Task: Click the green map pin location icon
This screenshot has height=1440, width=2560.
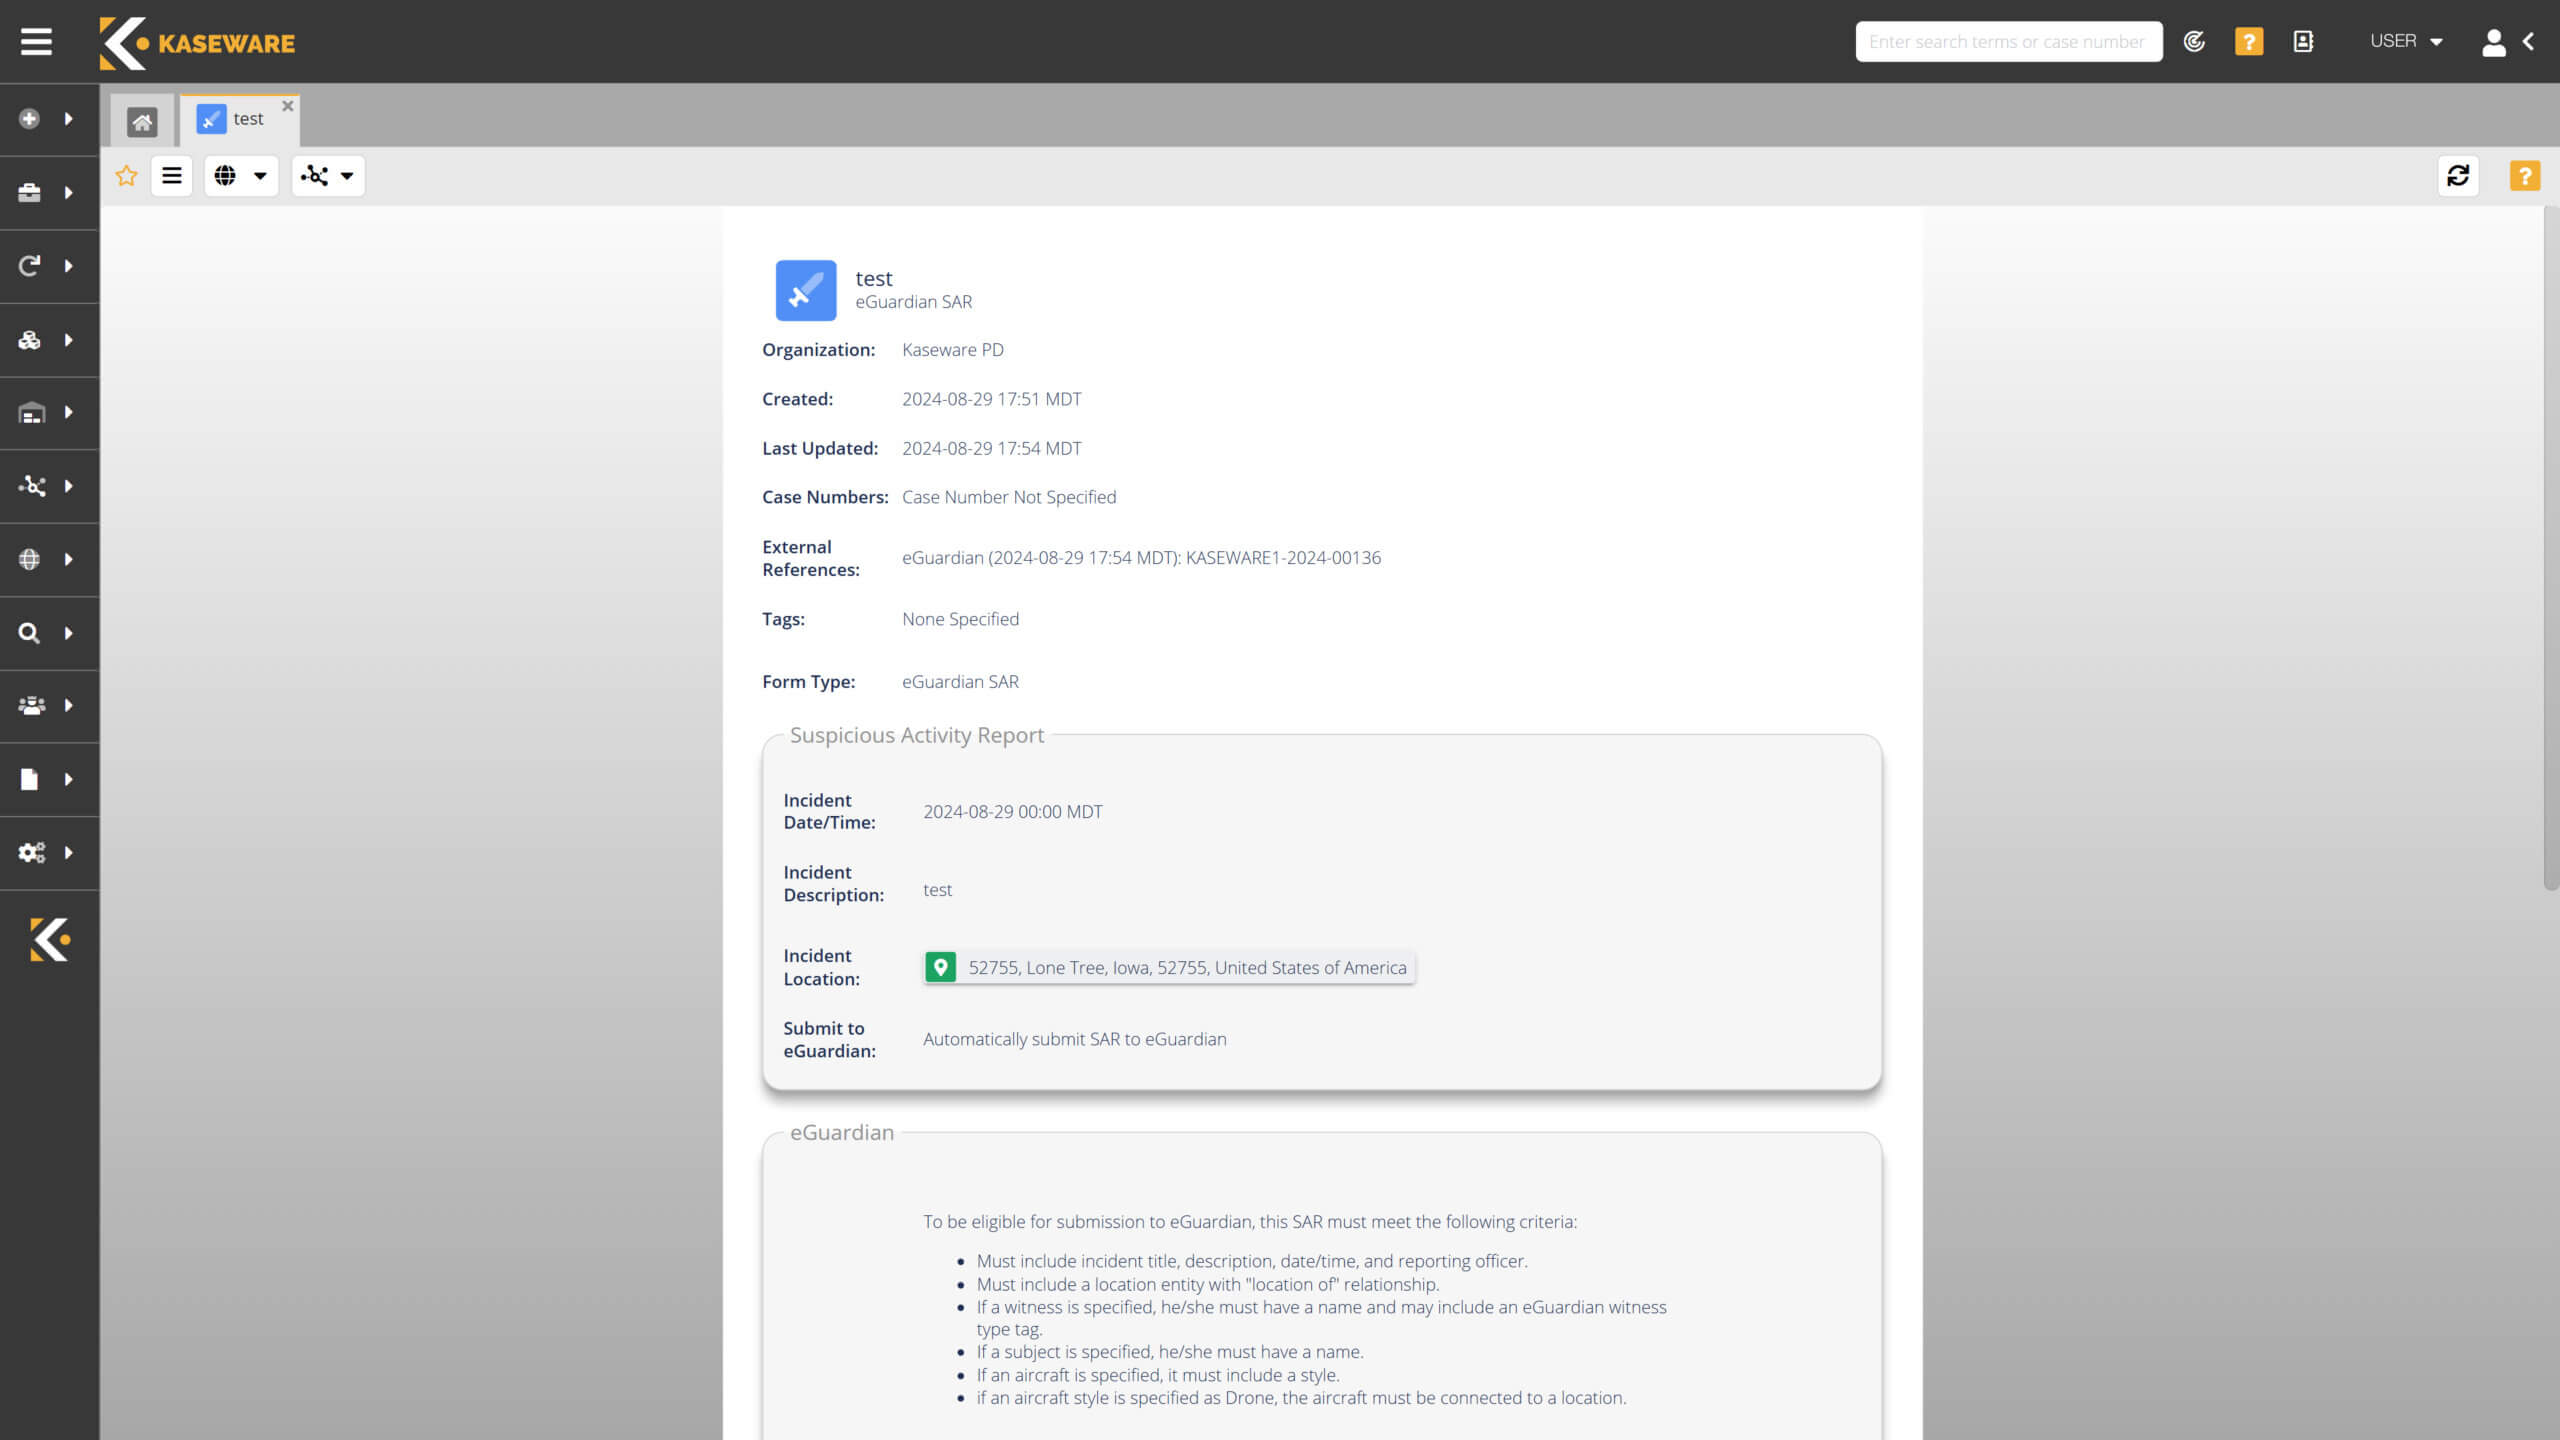Action: (x=940, y=967)
